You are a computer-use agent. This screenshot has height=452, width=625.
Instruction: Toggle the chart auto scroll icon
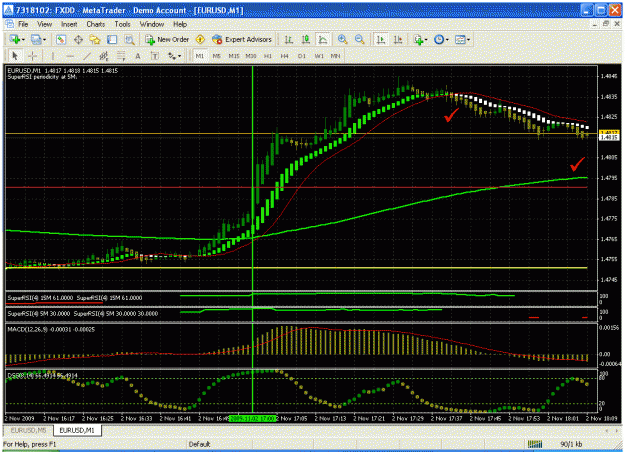click(381, 39)
